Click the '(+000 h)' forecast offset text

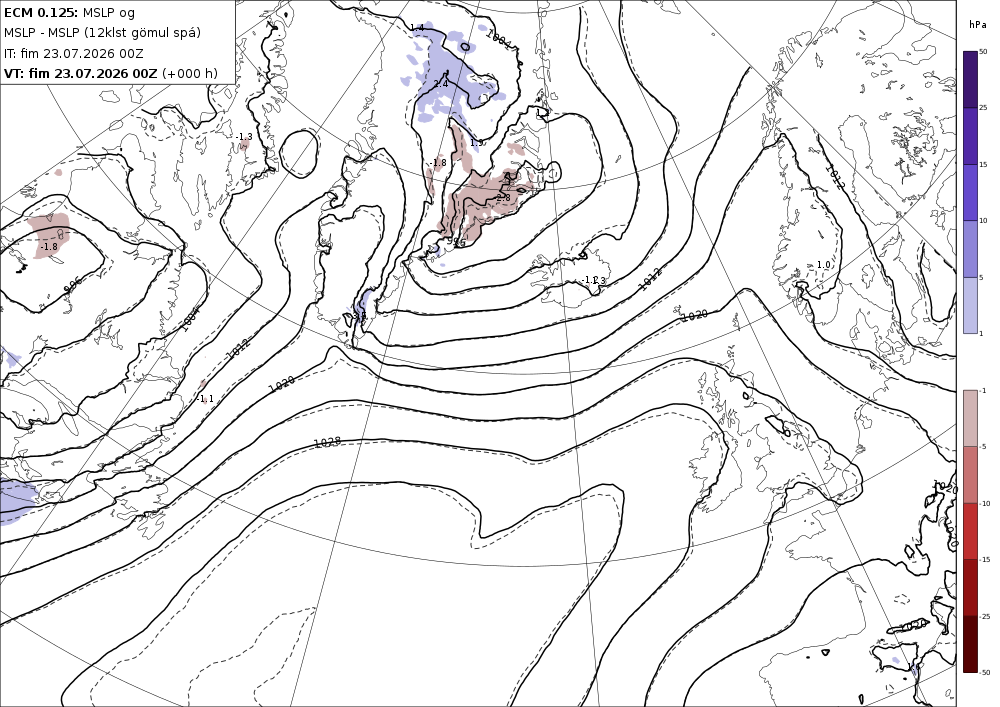(x=190, y=73)
